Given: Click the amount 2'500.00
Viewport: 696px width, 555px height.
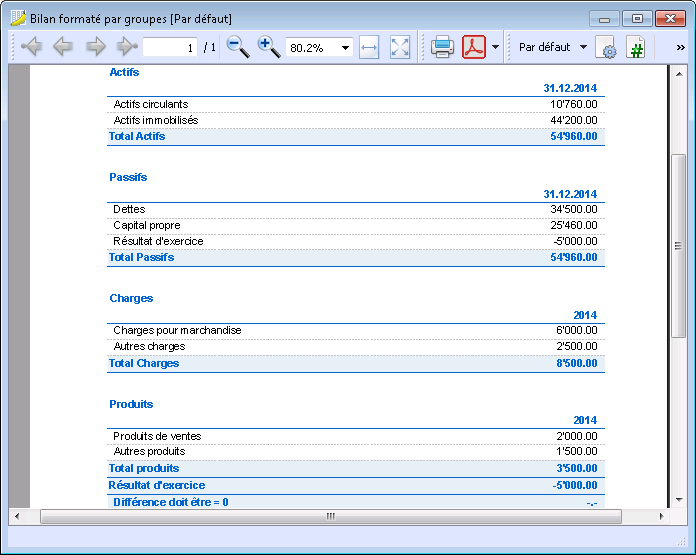Looking at the screenshot, I should (577, 346).
